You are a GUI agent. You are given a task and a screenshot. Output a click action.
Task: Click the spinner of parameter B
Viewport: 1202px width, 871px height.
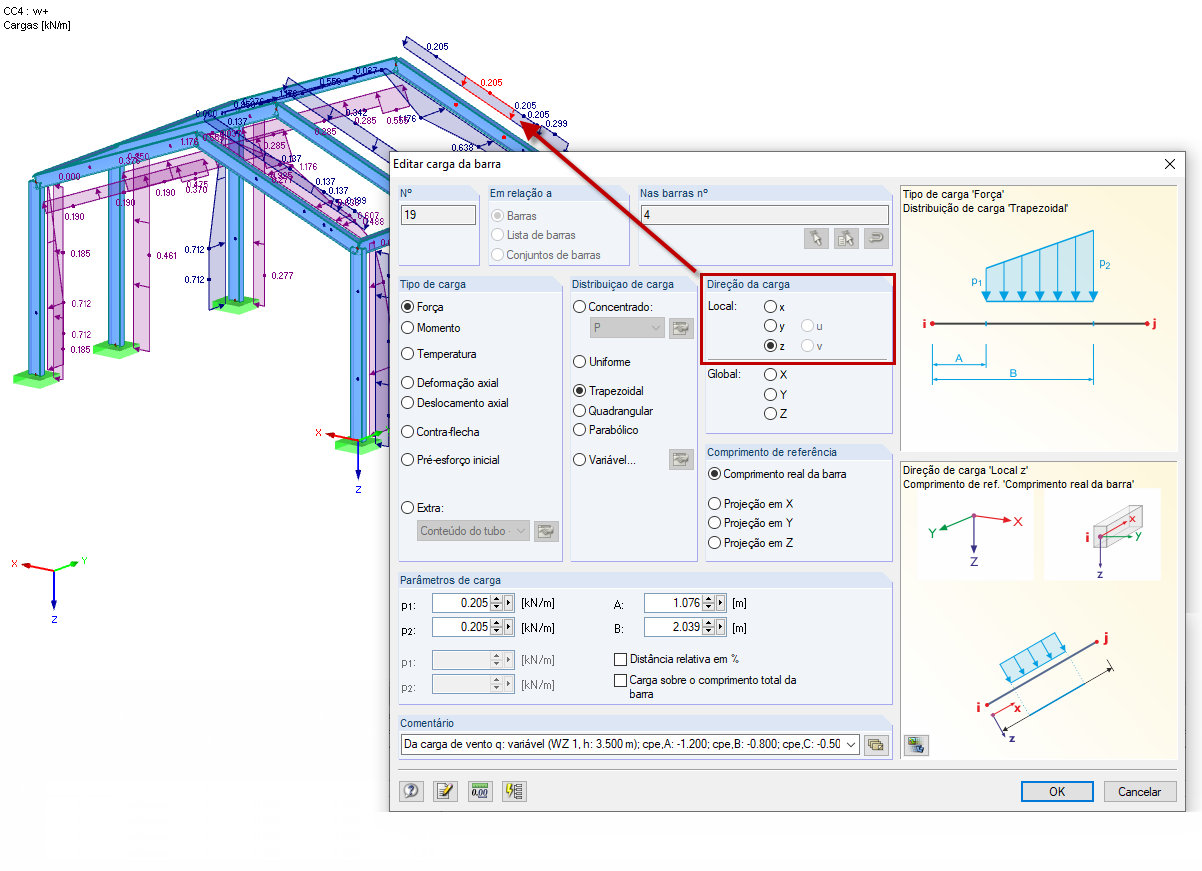709,627
